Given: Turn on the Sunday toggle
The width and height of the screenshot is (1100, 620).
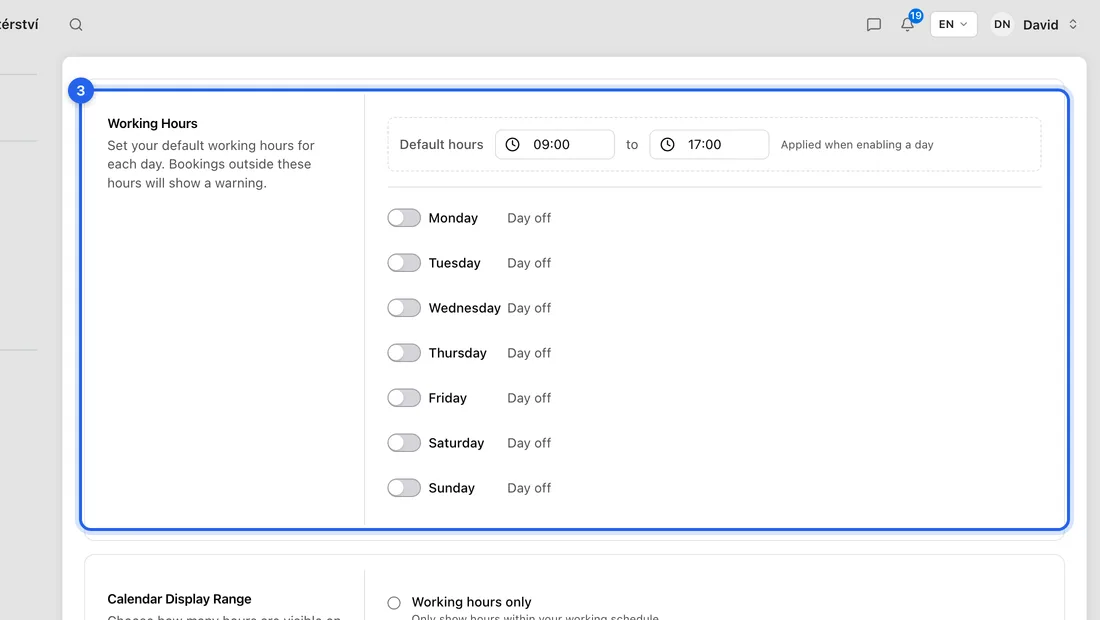Looking at the screenshot, I should pyautogui.click(x=404, y=487).
